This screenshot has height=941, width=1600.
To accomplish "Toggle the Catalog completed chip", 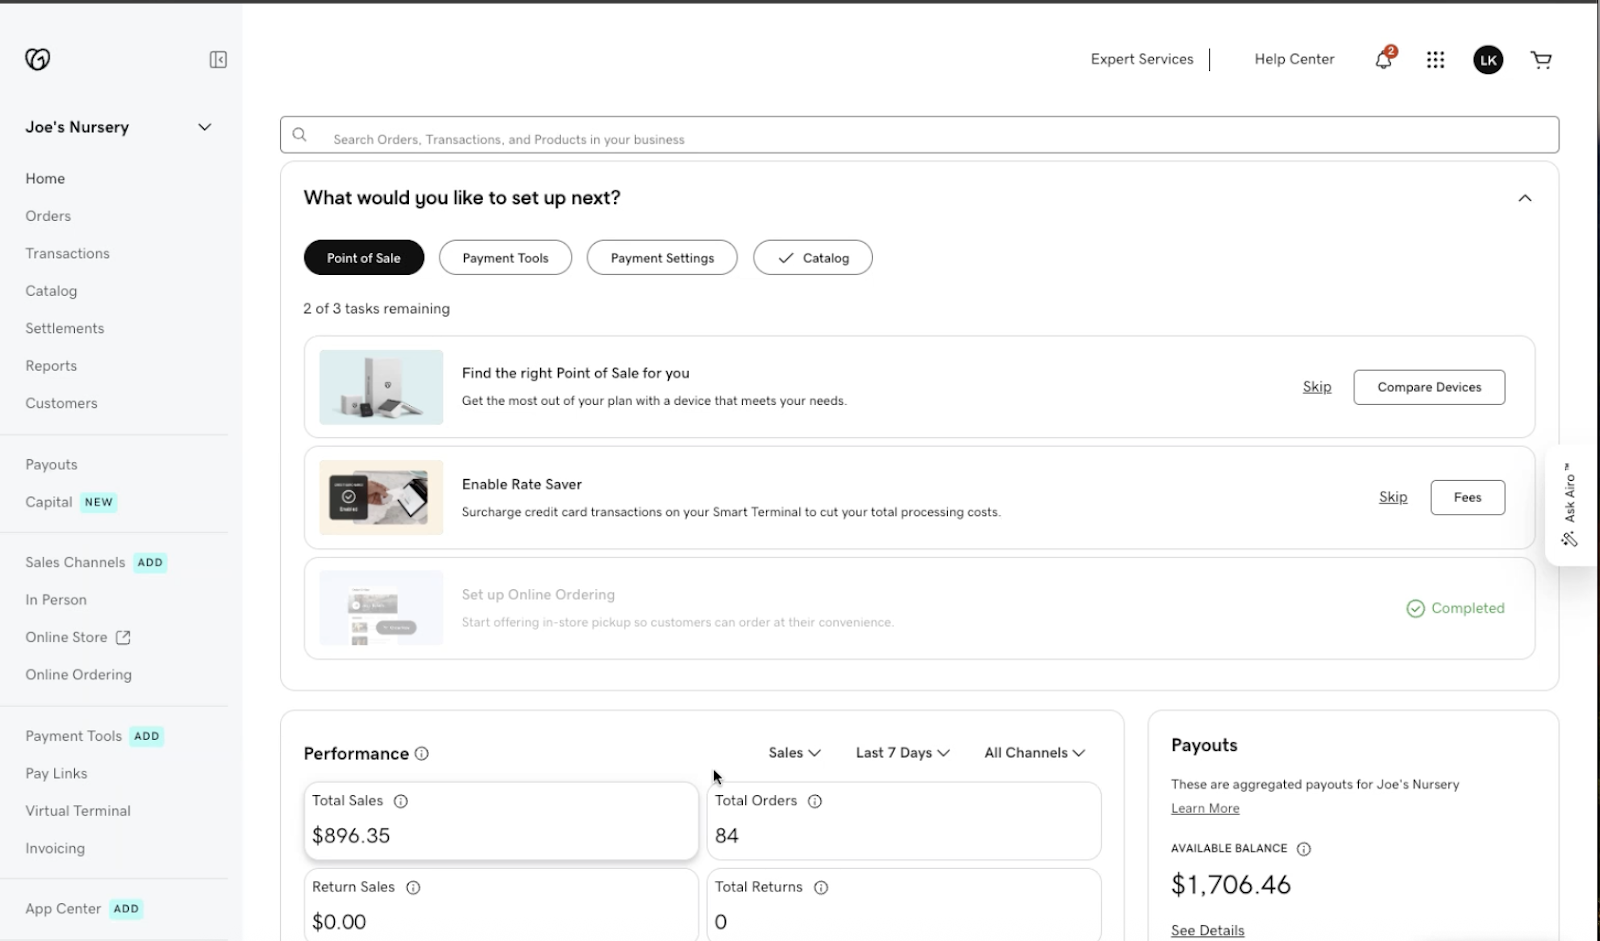I will (812, 257).
